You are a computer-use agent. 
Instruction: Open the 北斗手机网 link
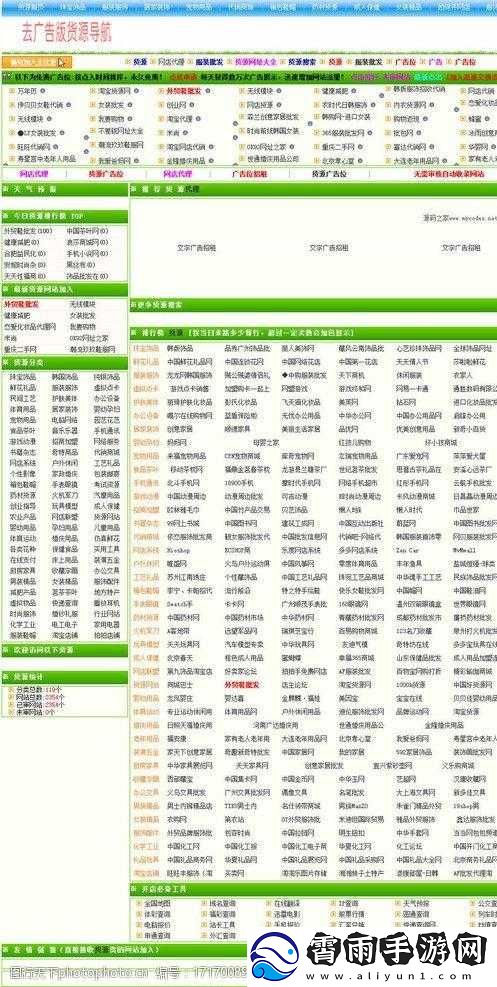pos(183,483)
